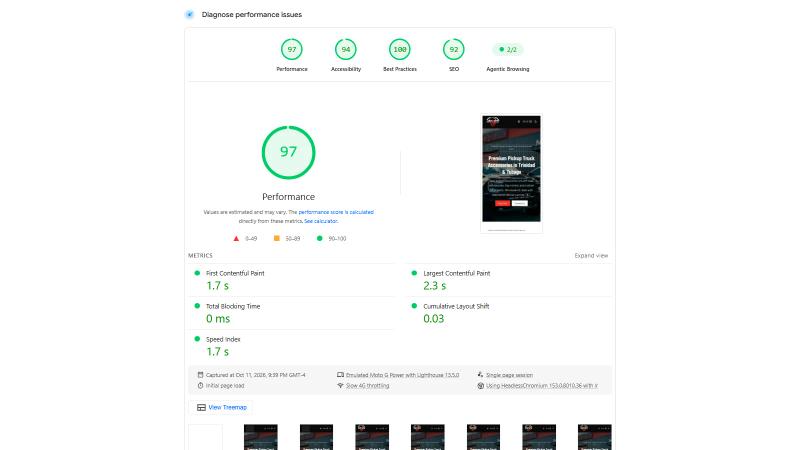The height and width of the screenshot is (450, 800).
Task: Click 'Expand view' in the metrics header
Action: pyautogui.click(x=591, y=256)
